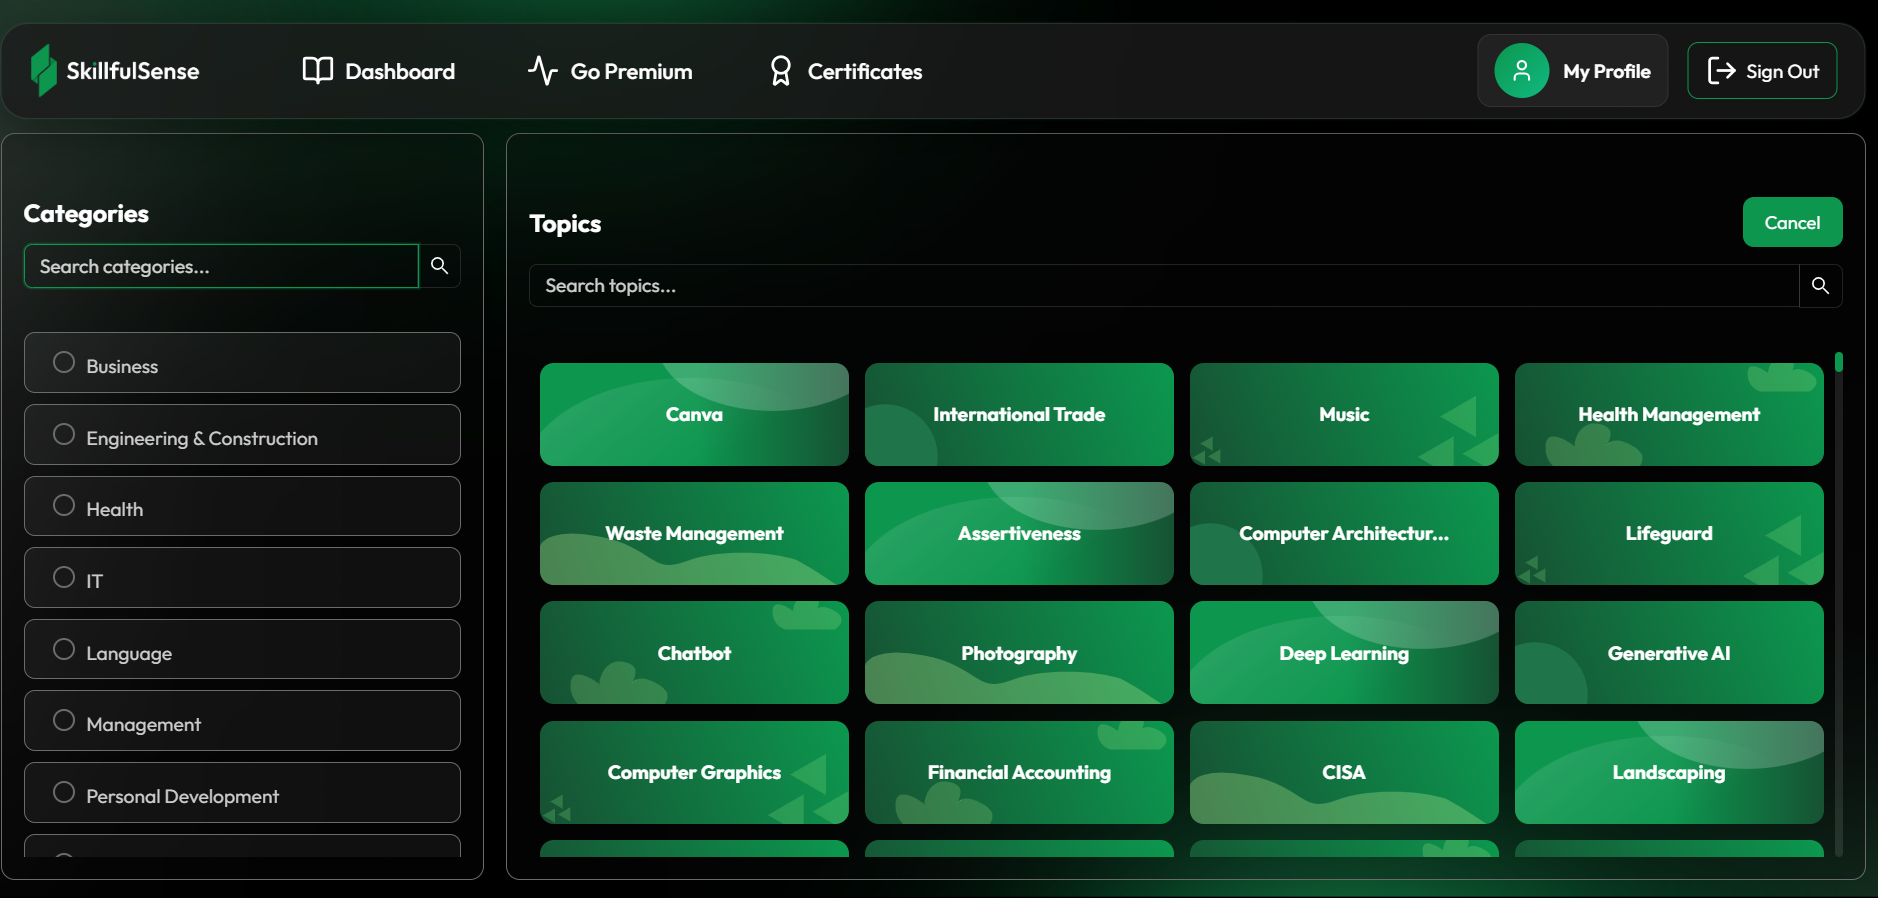Click the Search categories input field
1878x898 pixels.
point(221,266)
